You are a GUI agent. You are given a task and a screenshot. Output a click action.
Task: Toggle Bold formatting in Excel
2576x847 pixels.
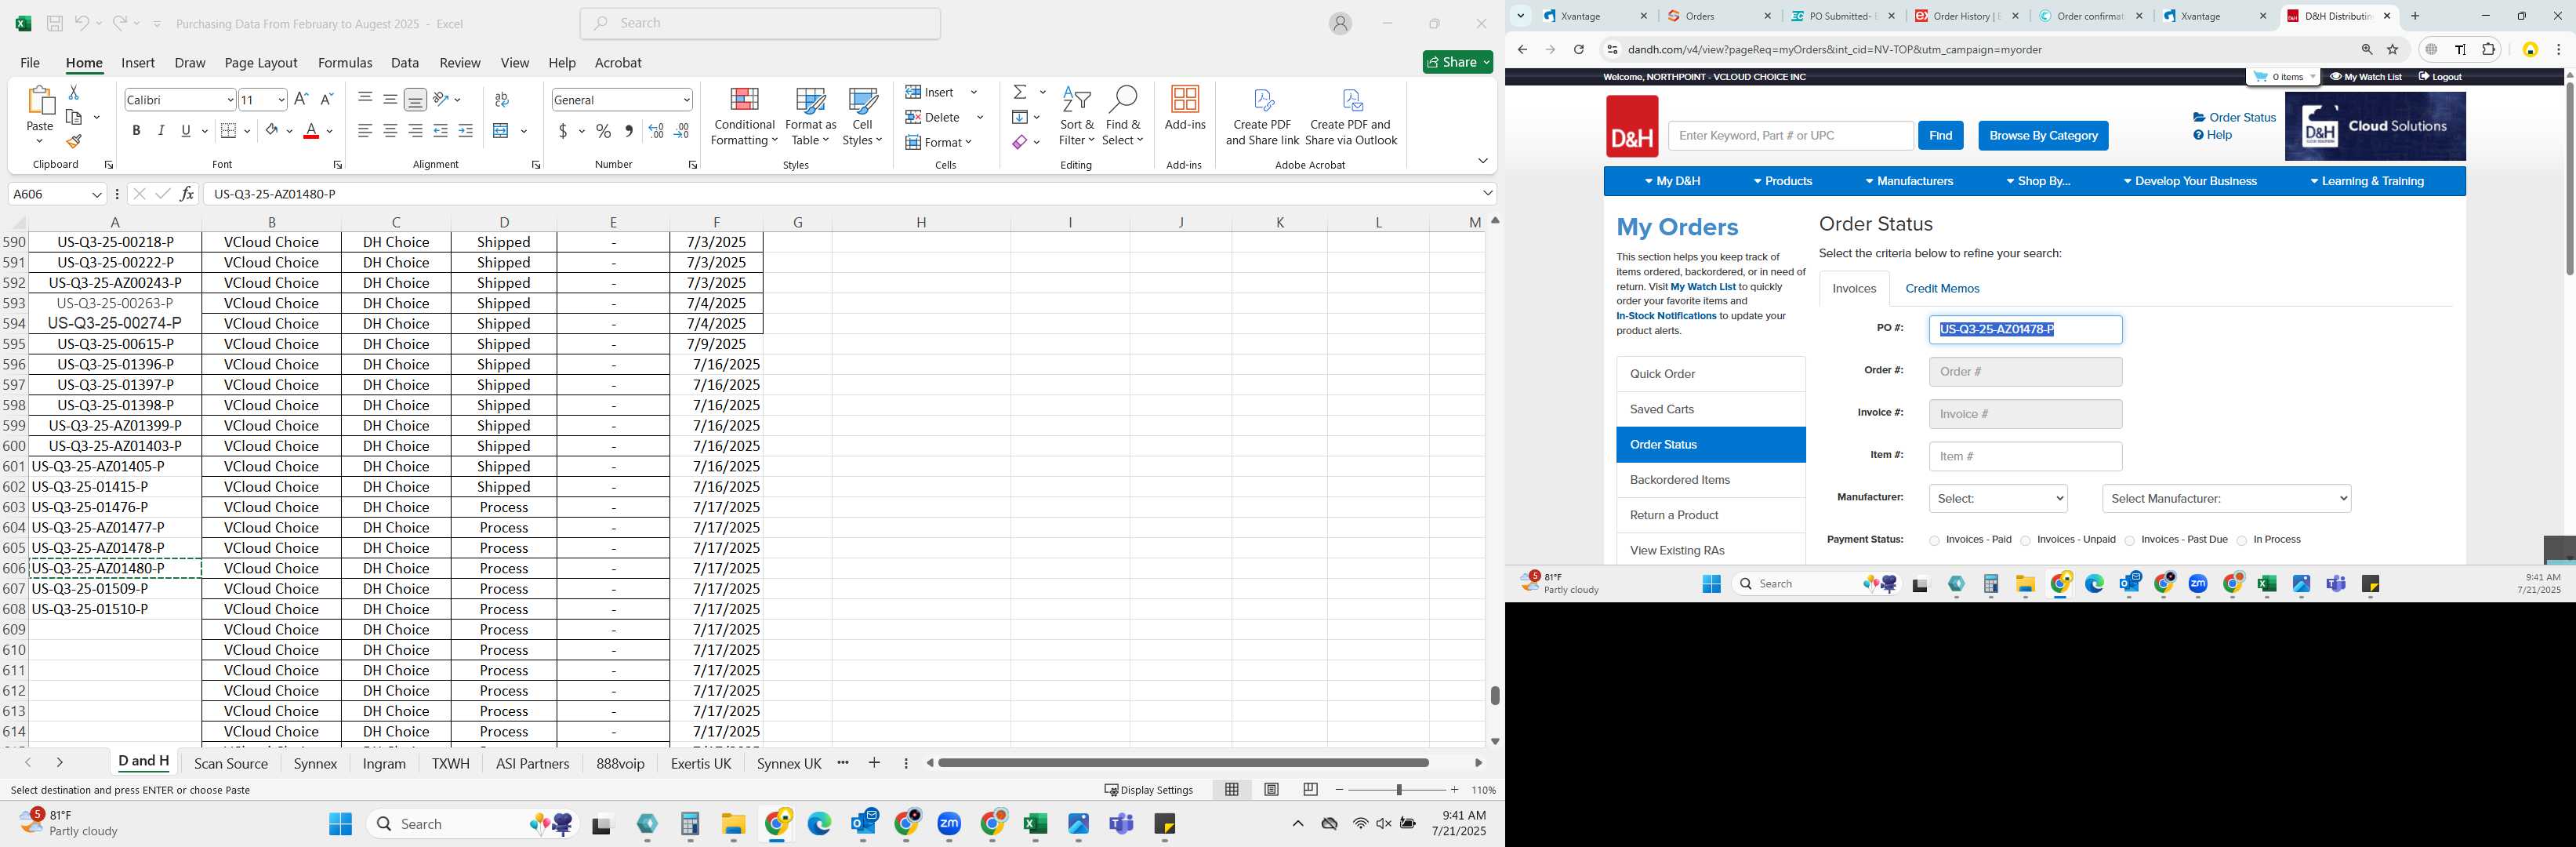pos(136,131)
